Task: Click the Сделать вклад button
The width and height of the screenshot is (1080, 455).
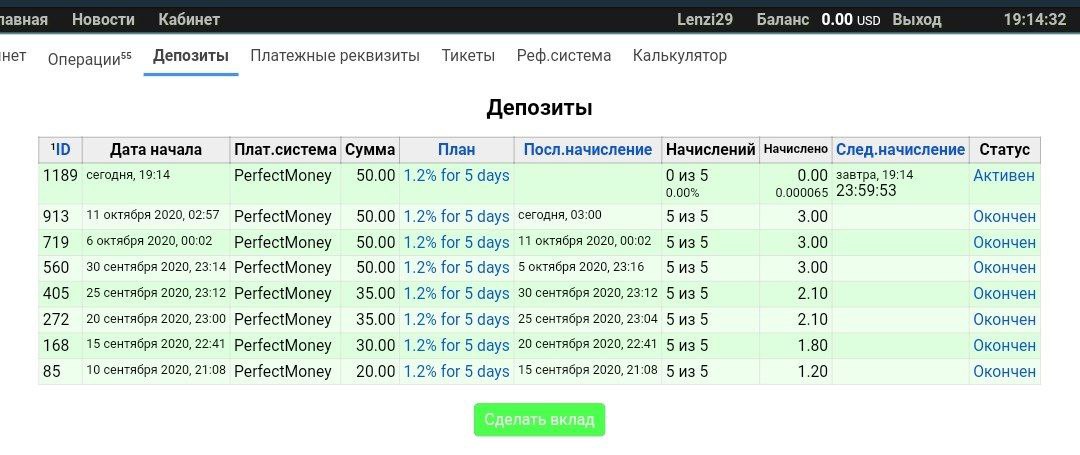Action: (539, 420)
